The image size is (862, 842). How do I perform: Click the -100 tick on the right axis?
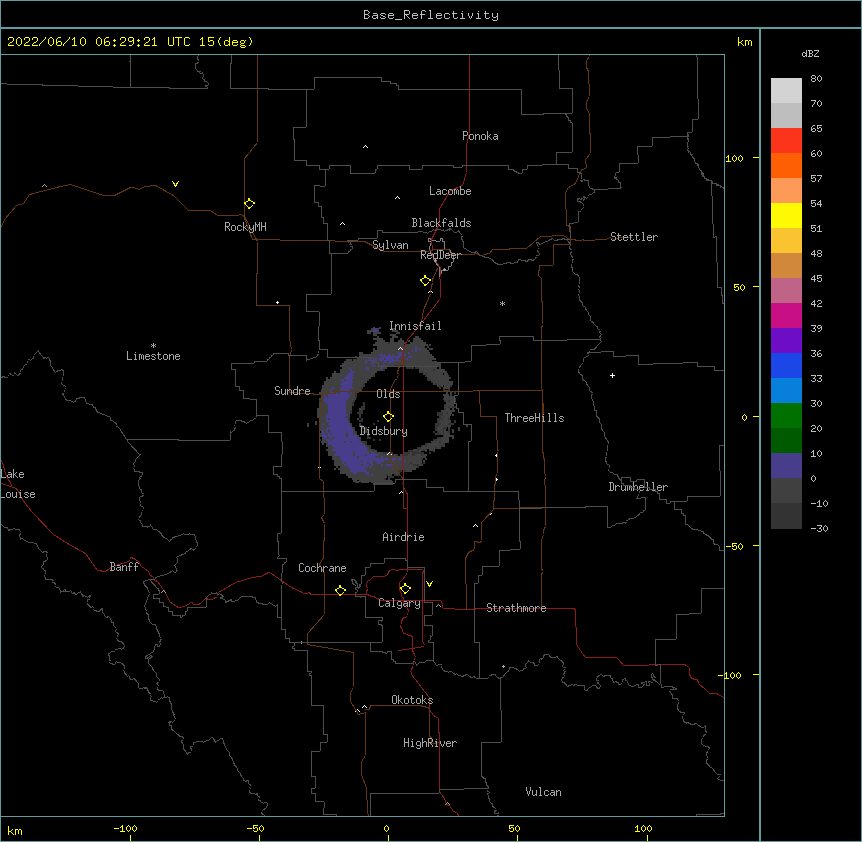coord(730,675)
